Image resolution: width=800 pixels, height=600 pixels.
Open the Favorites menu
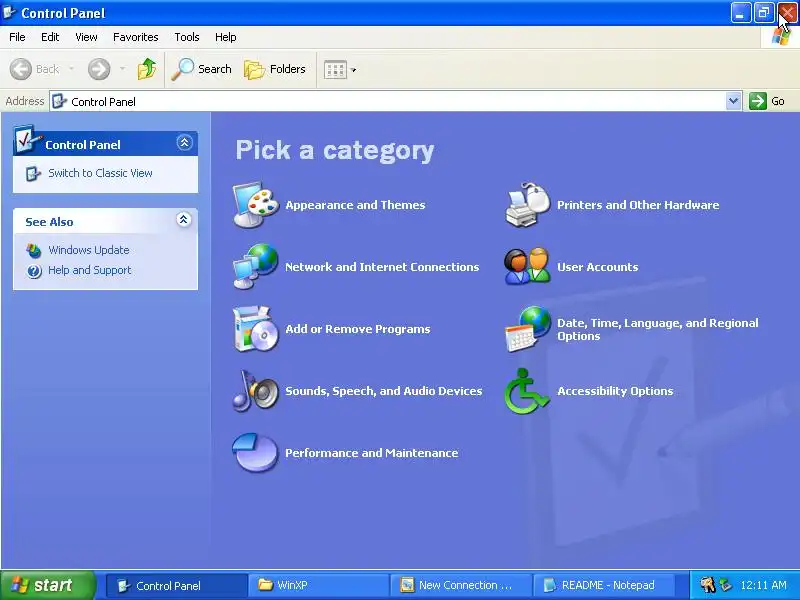click(136, 37)
